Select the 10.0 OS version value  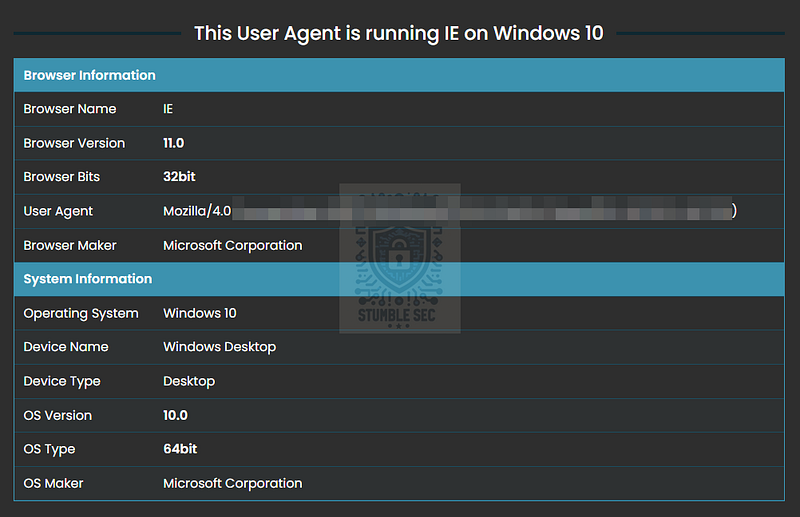[176, 415]
